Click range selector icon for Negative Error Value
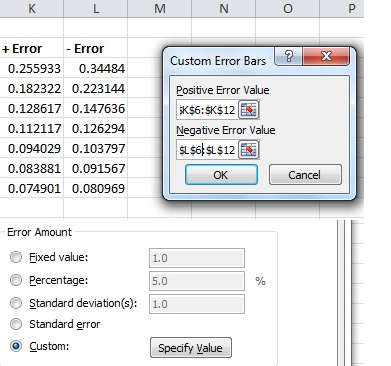The width and height of the screenshot is (391, 366). [x=249, y=150]
